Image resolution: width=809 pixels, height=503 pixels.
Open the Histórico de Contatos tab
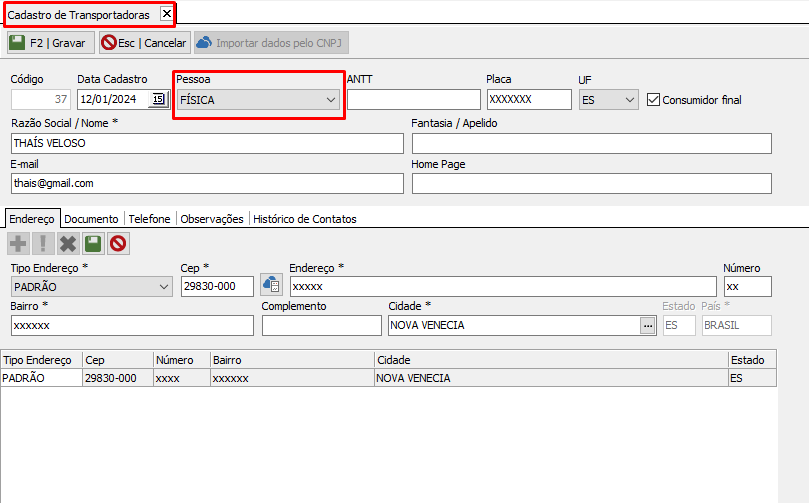(304, 219)
